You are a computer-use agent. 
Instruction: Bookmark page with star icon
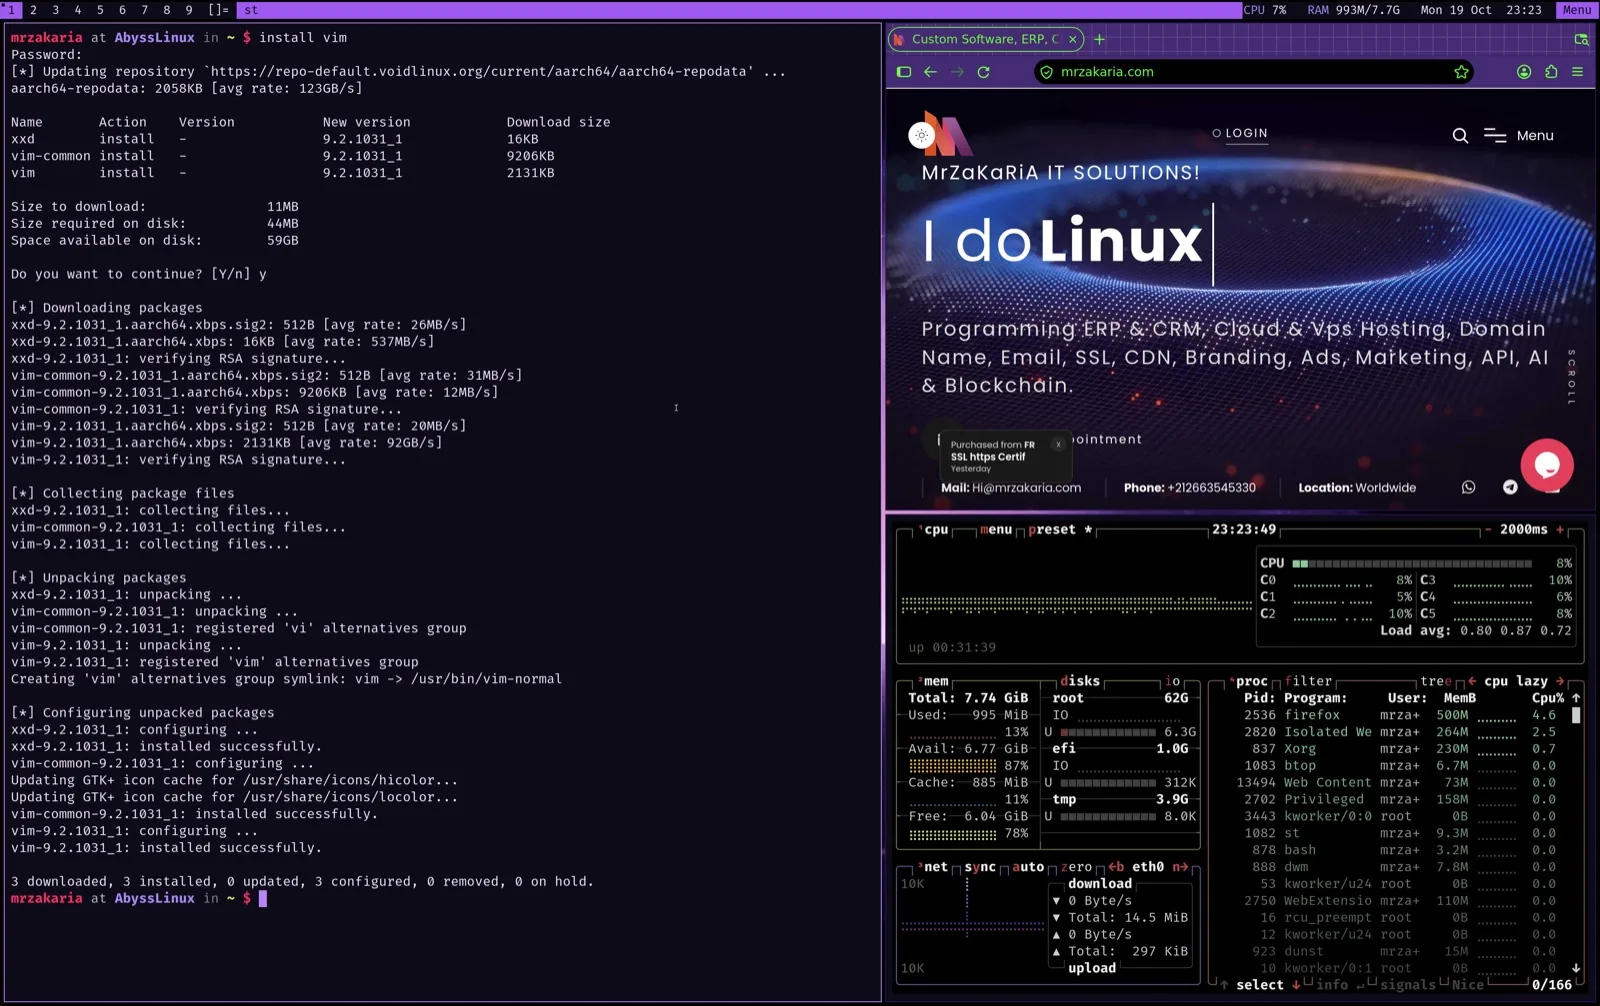(1461, 72)
